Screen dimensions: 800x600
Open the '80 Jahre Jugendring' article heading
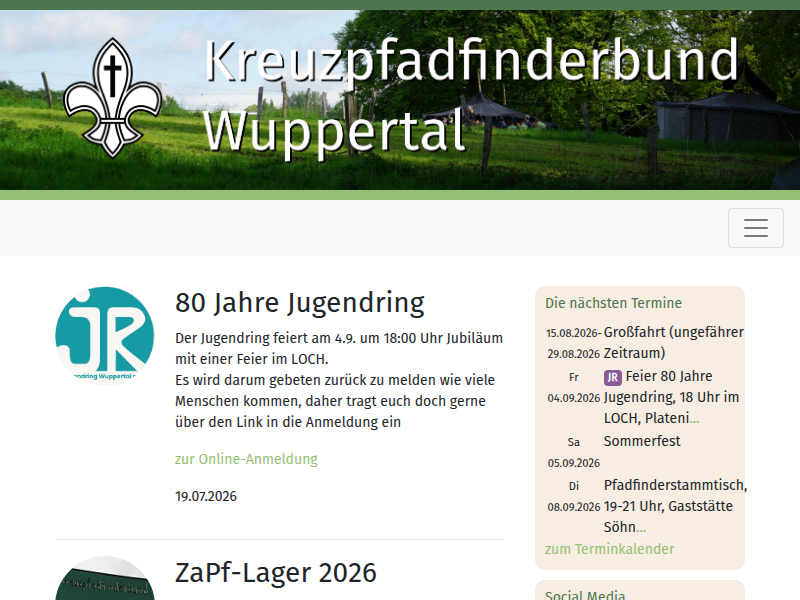pyautogui.click(x=299, y=303)
